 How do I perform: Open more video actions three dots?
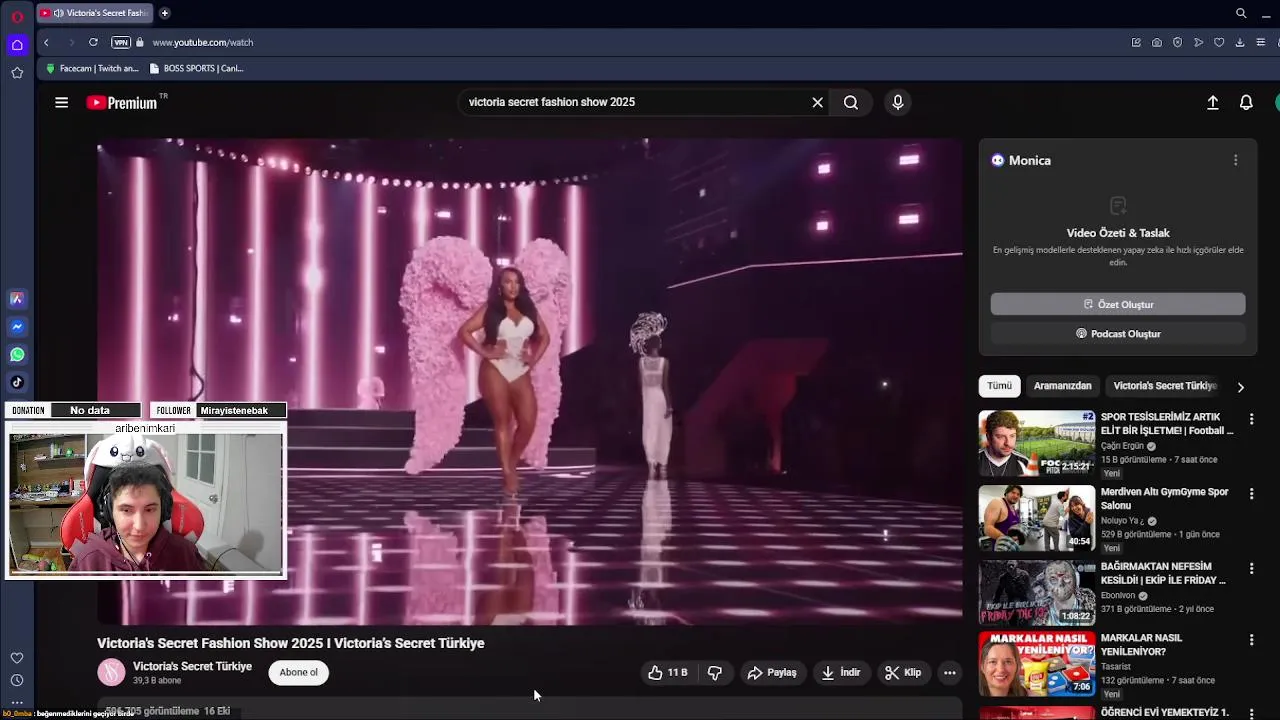pos(950,673)
